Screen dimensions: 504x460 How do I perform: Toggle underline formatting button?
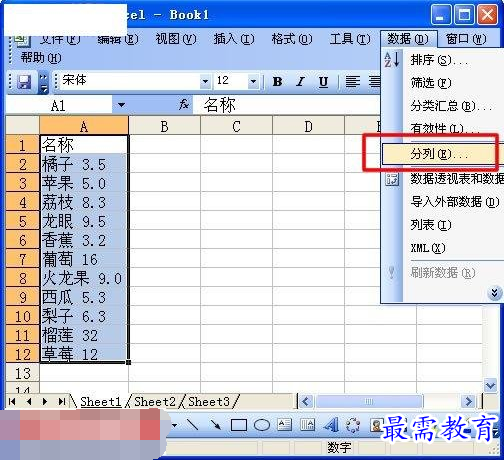pyautogui.click(x=323, y=82)
